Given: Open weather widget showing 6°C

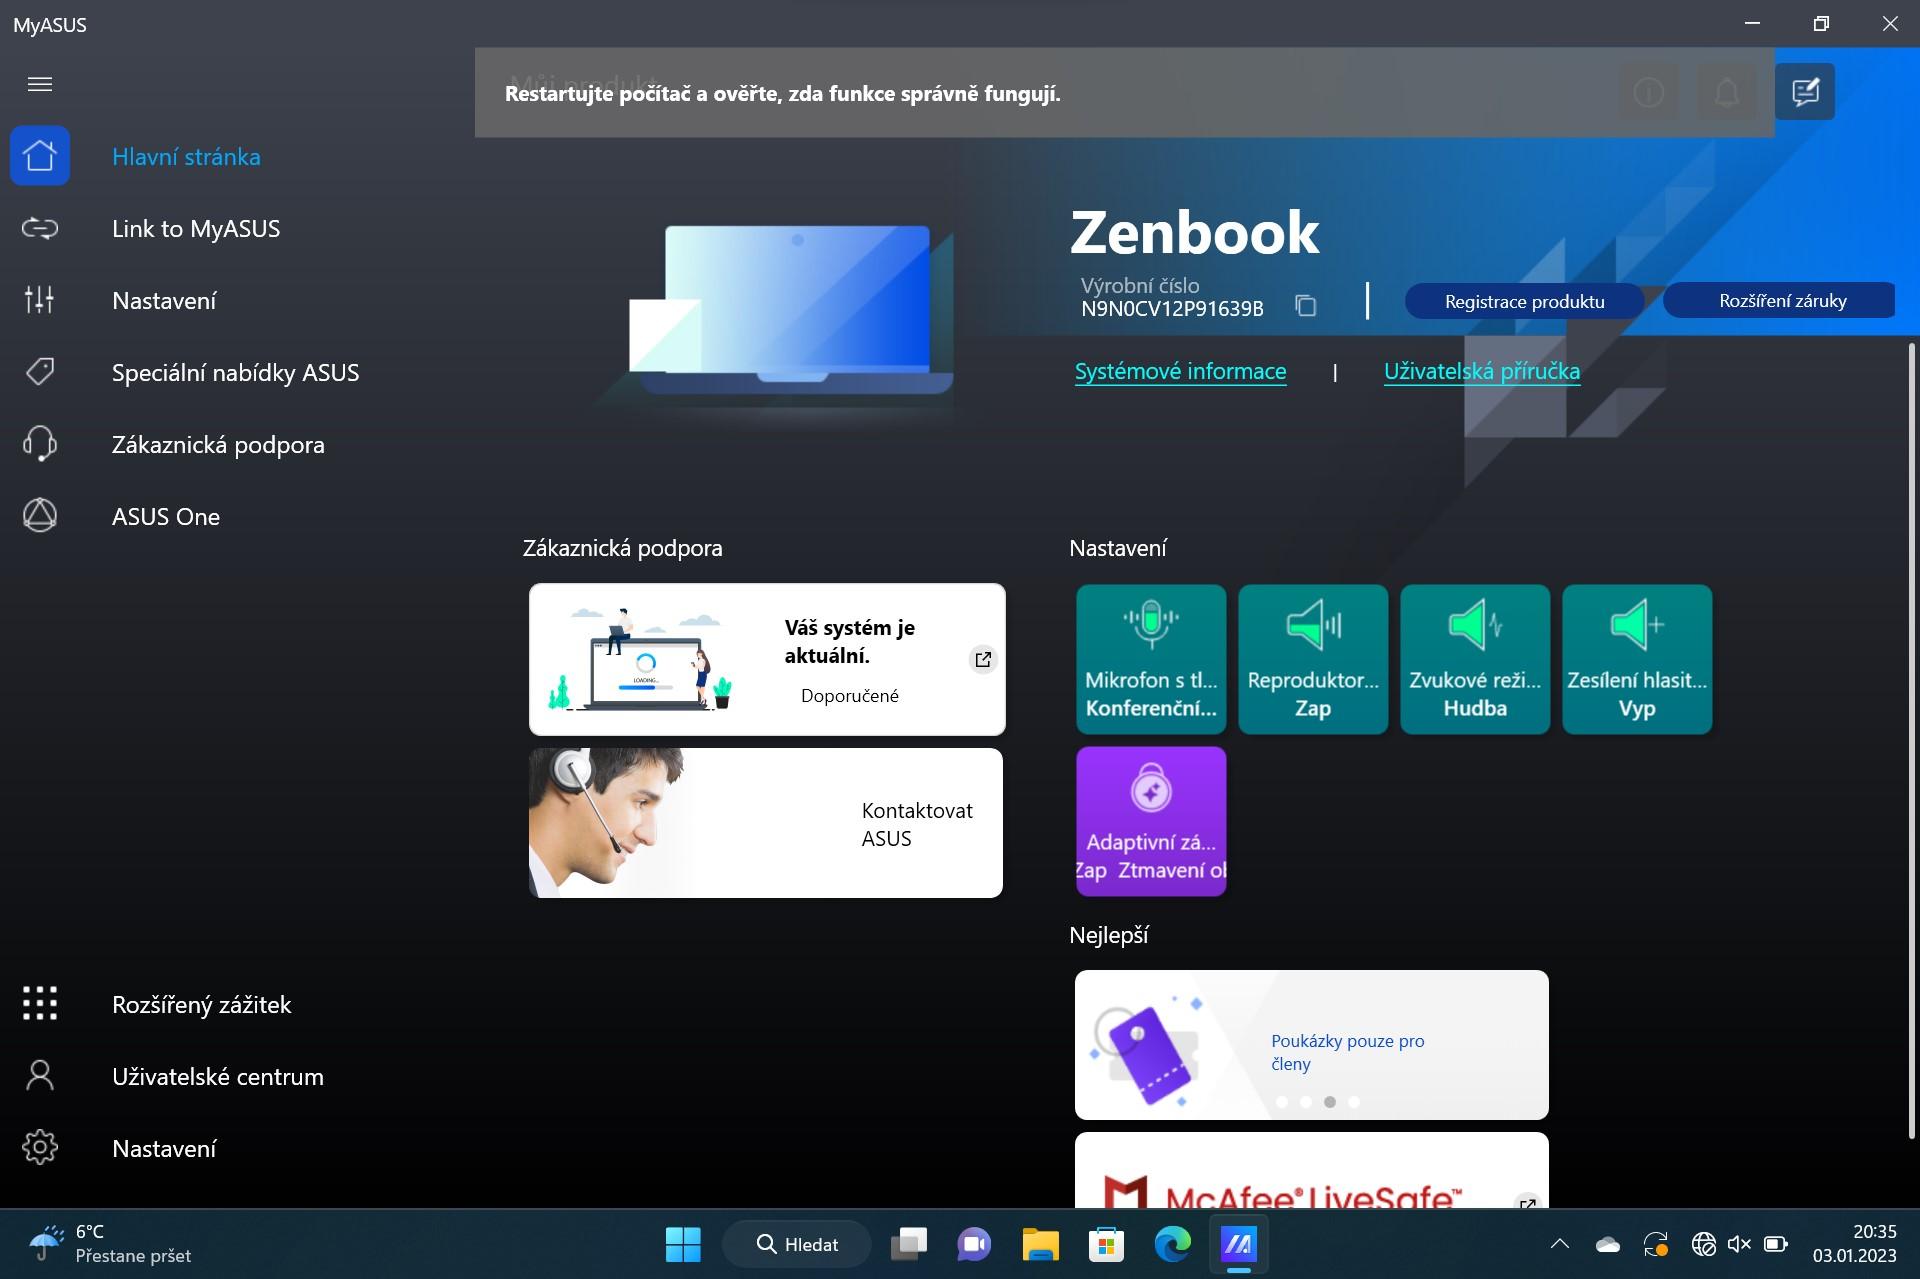Looking at the screenshot, I should pos(110,1244).
